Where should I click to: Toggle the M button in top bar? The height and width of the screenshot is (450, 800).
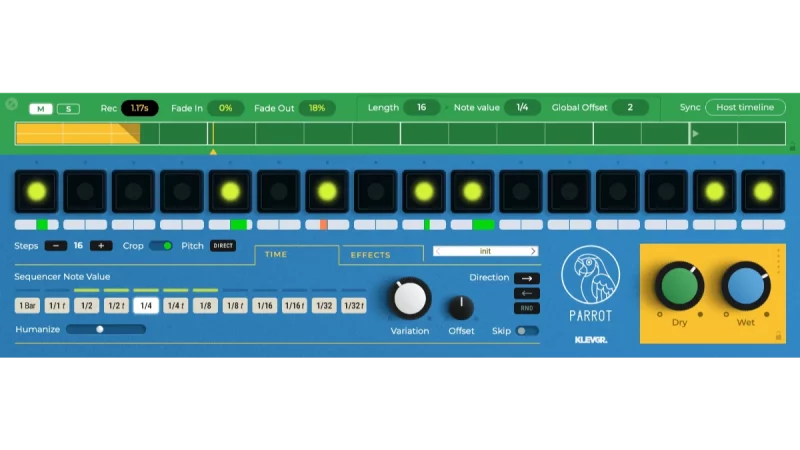pyautogui.click(x=41, y=109)
